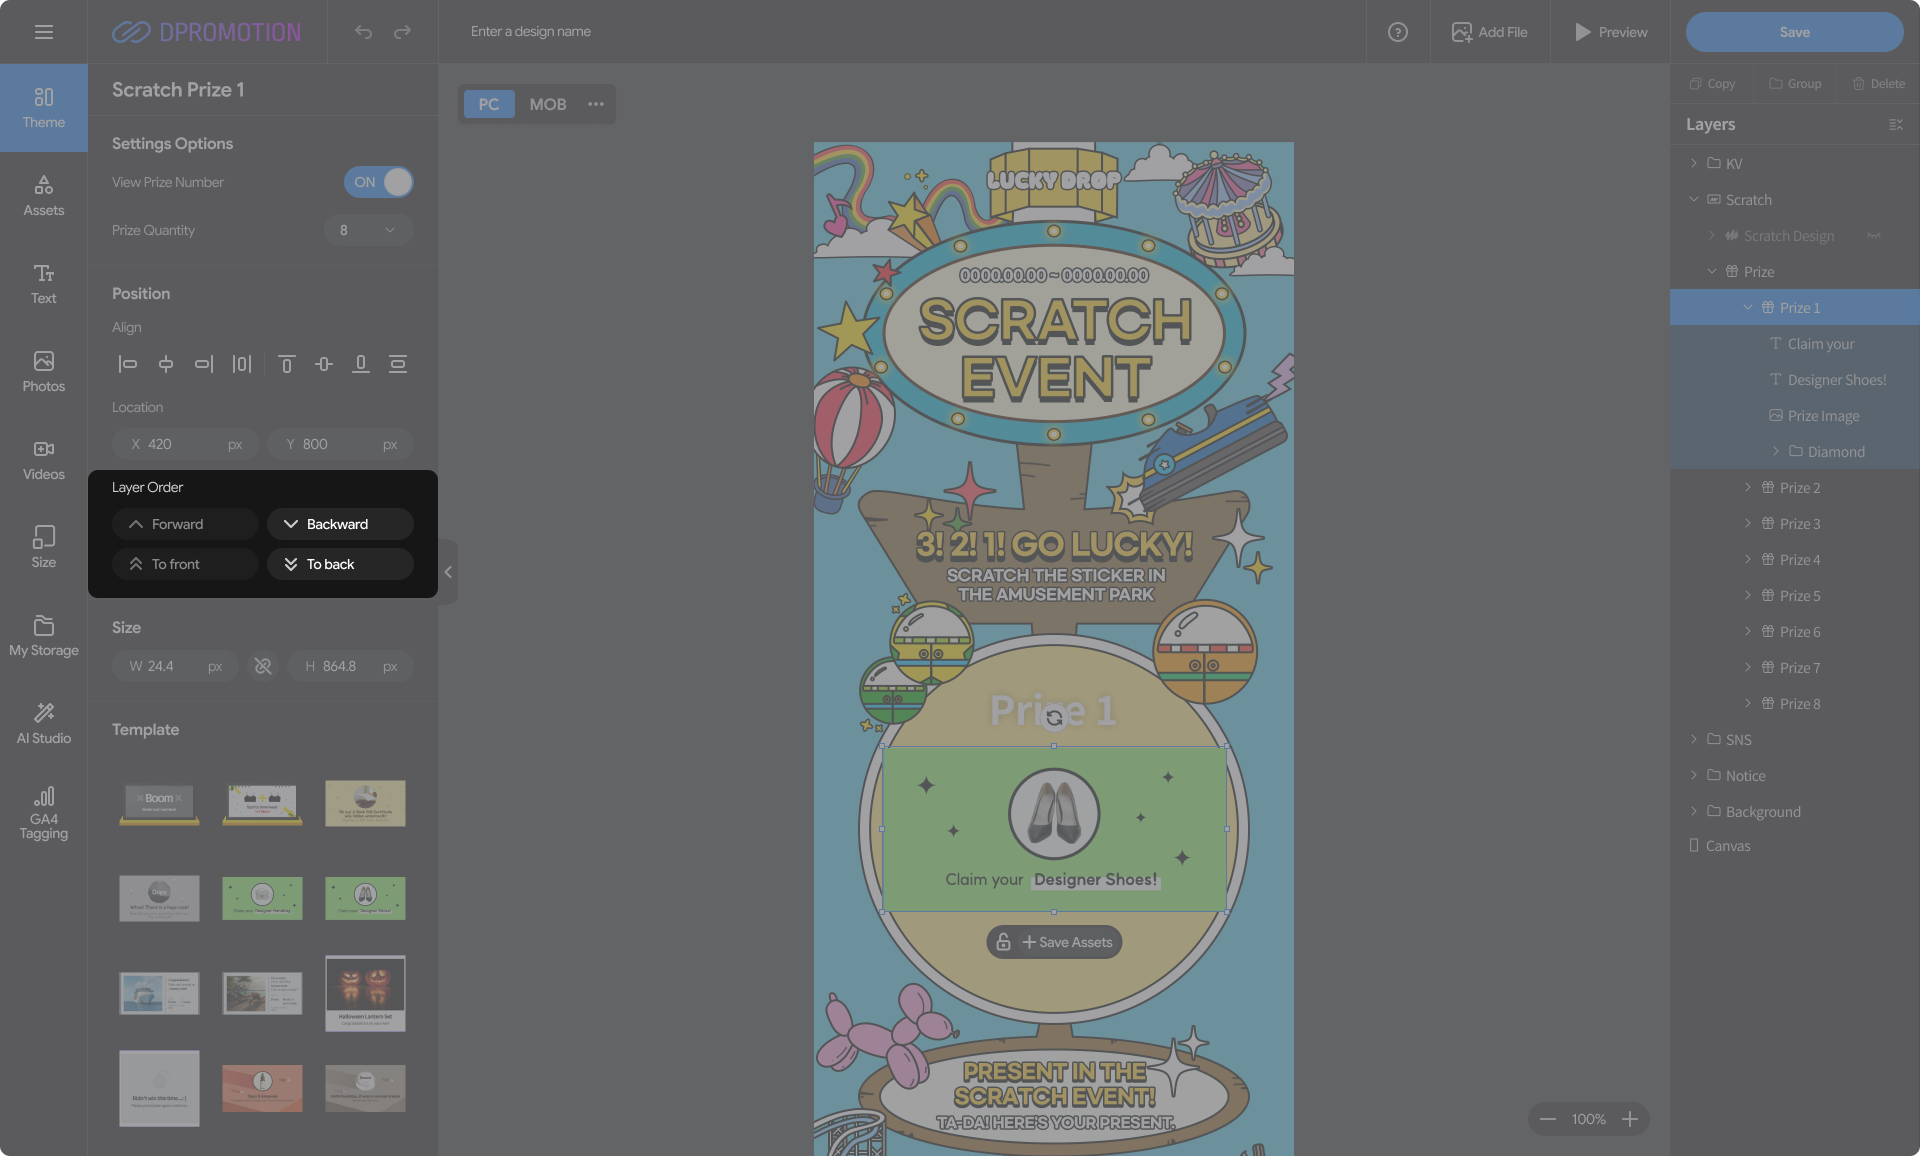Click the lock icon beside Save Assets
The height and width of the screenshot is (1156, 1920).
click(1003, 942)
